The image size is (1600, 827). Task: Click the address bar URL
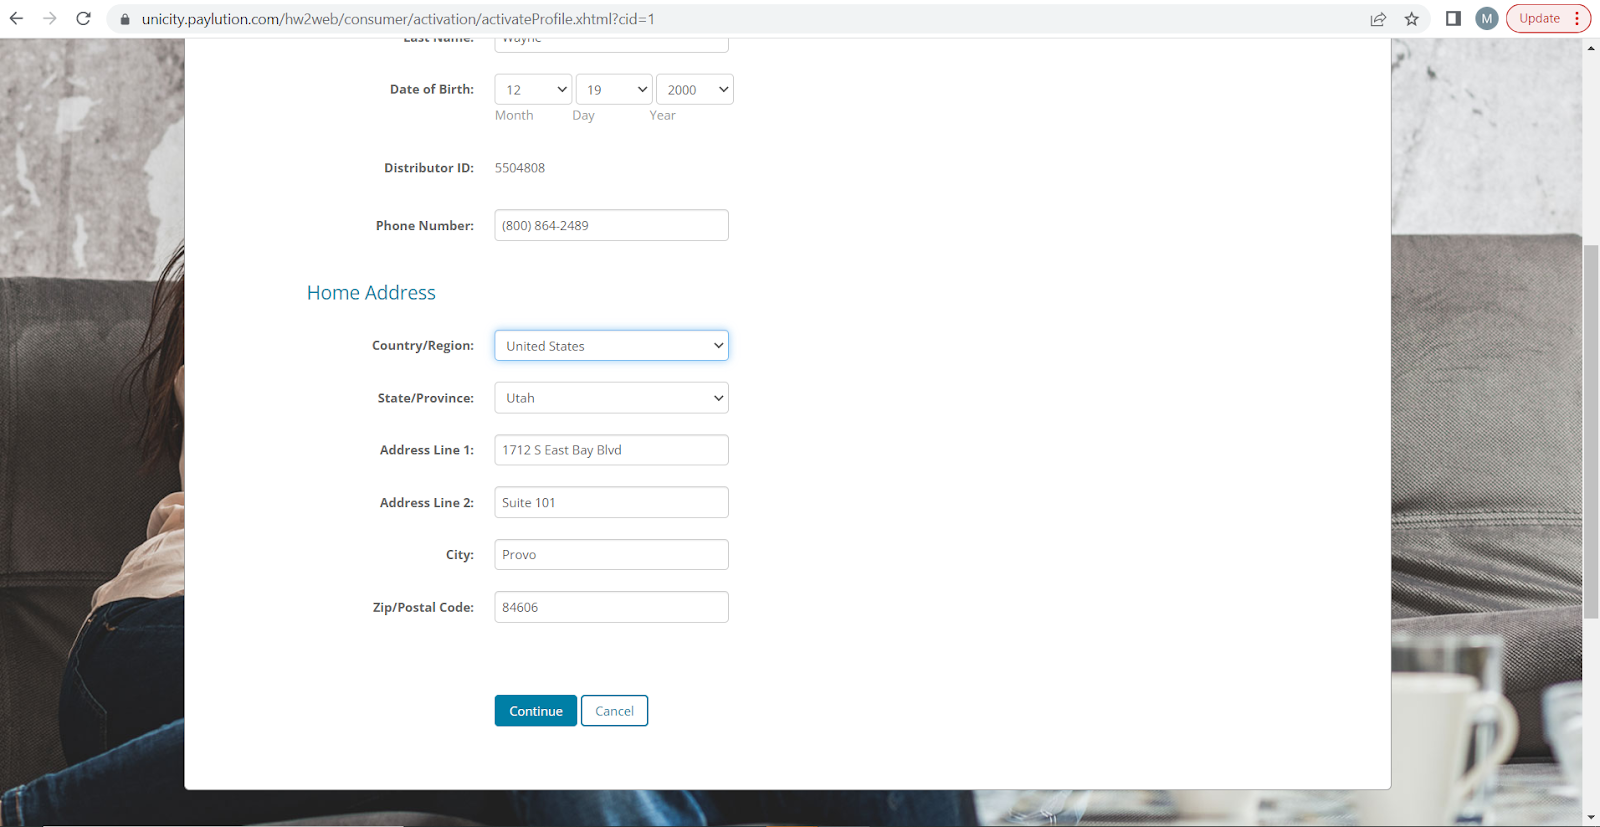[398, 19]
